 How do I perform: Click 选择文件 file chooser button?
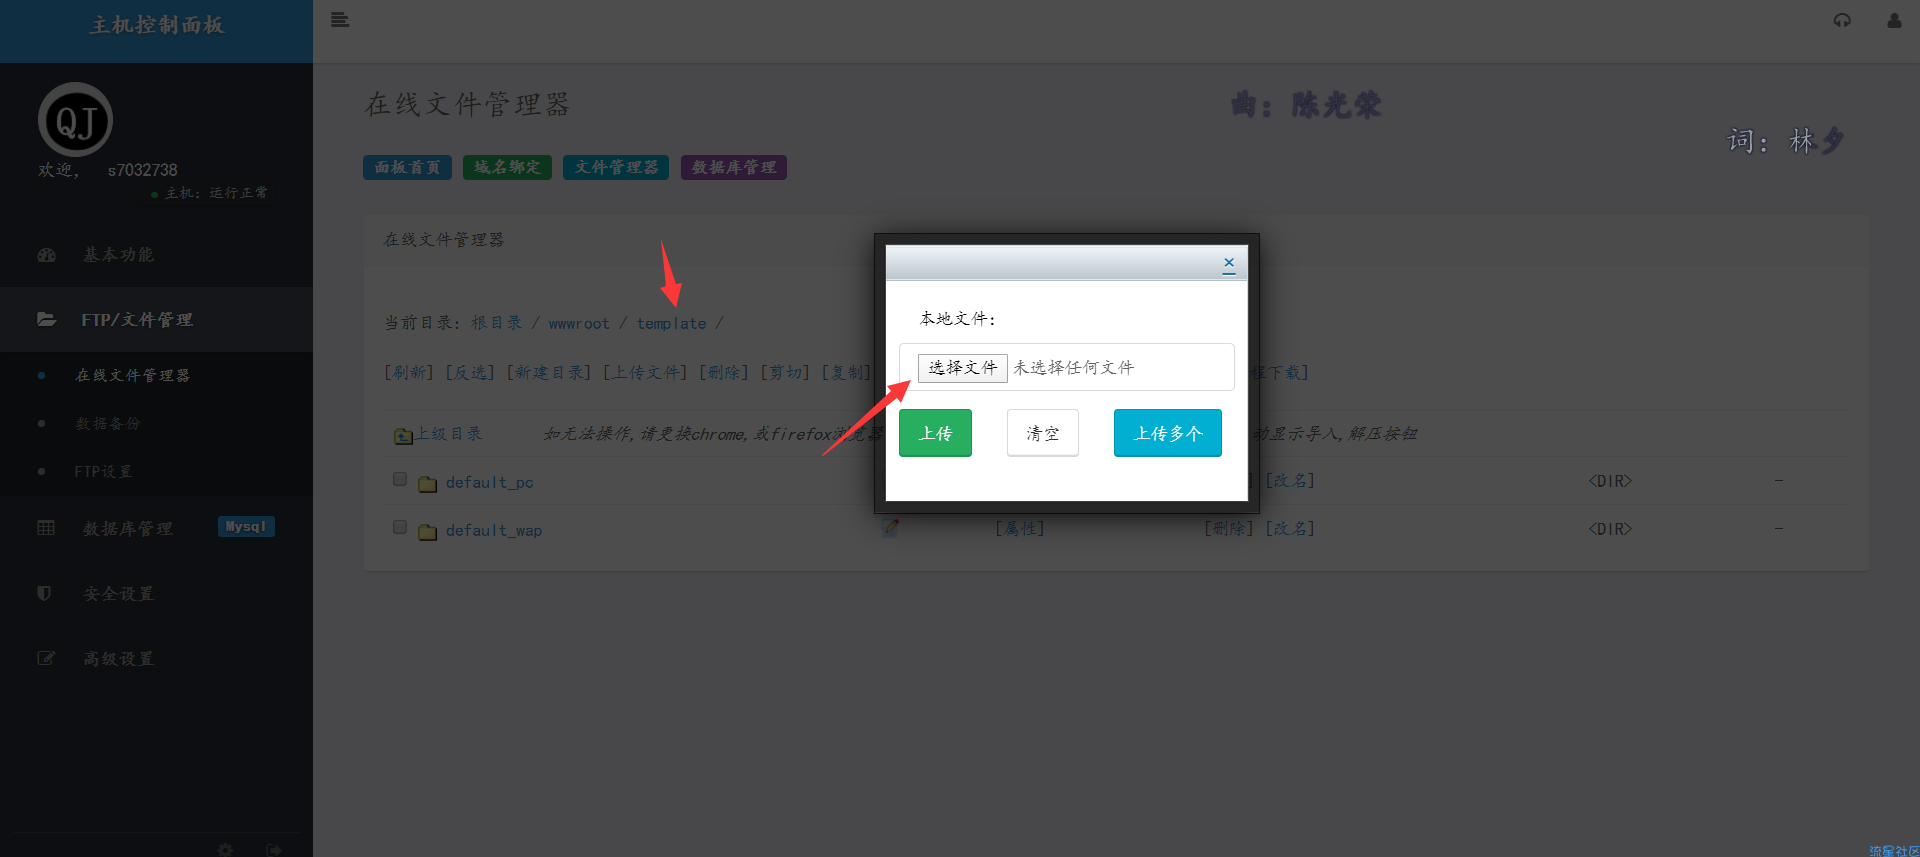pos(962,367)
